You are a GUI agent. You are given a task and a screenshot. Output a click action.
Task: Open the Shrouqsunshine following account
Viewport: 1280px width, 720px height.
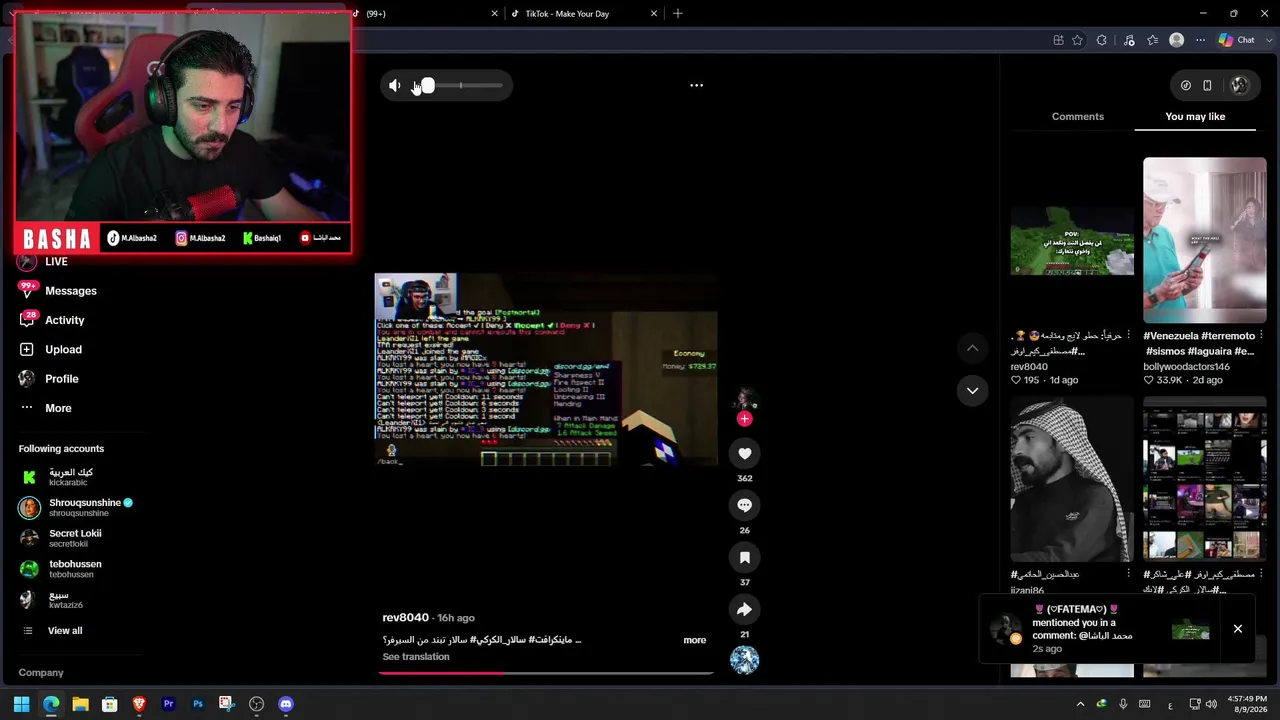point(76,508)
